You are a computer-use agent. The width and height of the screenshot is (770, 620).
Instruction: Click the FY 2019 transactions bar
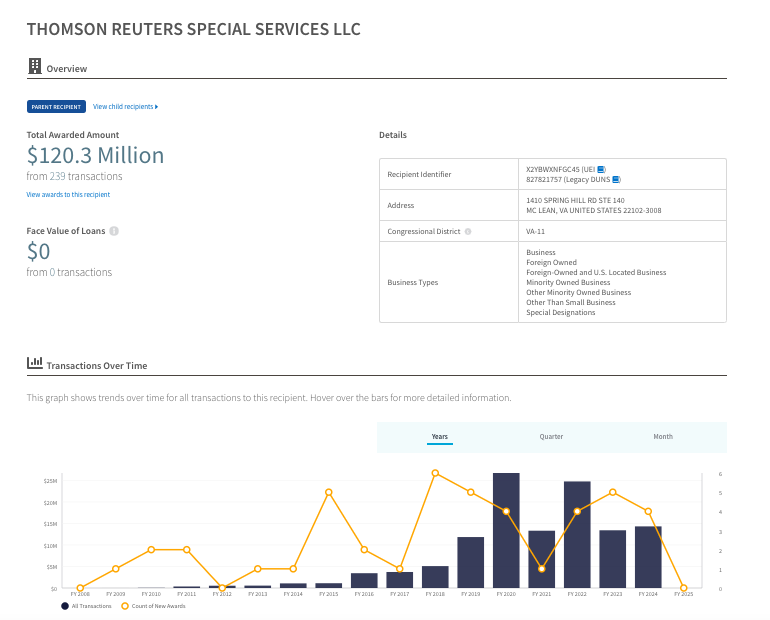pyautogui.click(x=471, y=562)
